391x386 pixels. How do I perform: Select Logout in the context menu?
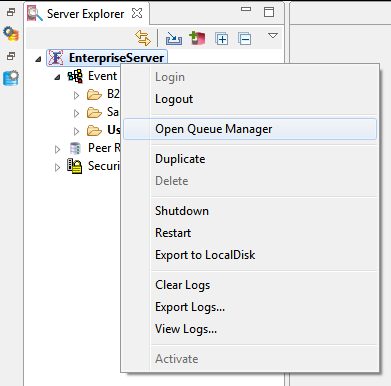[x=174, y=99]
